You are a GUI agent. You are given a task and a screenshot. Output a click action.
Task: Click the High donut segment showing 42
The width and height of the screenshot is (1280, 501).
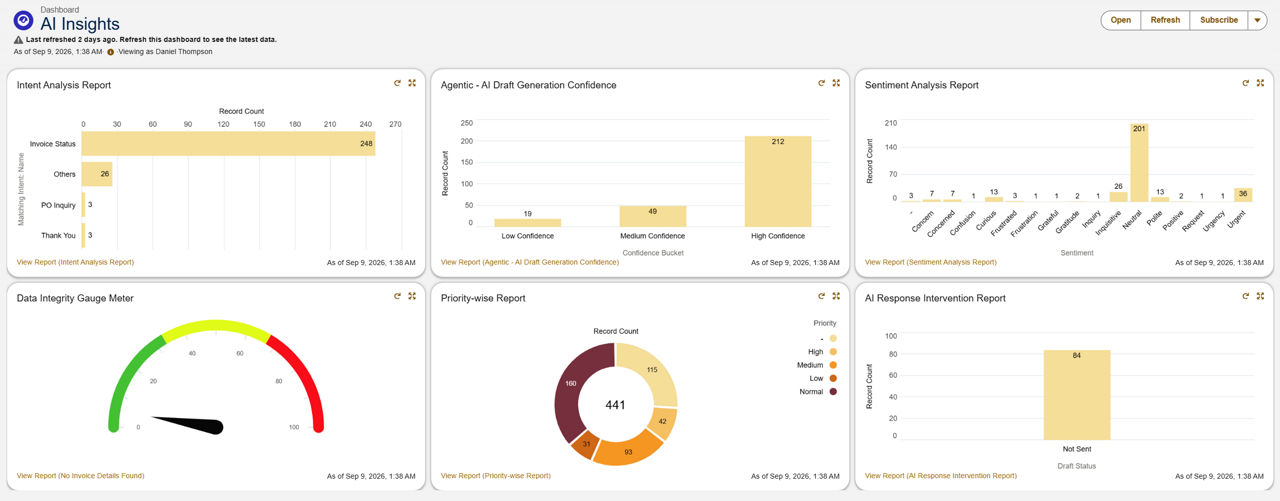(x=662, y=421)
